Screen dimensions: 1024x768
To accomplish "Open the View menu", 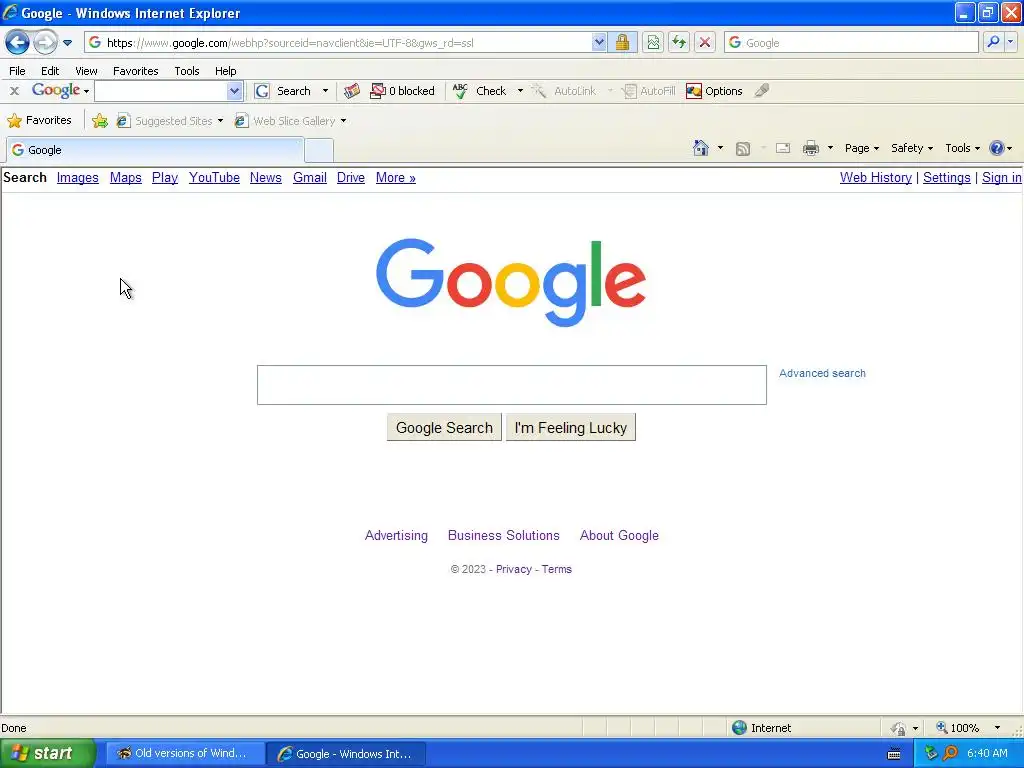I will pyautogui.click(x=86, y=71).
